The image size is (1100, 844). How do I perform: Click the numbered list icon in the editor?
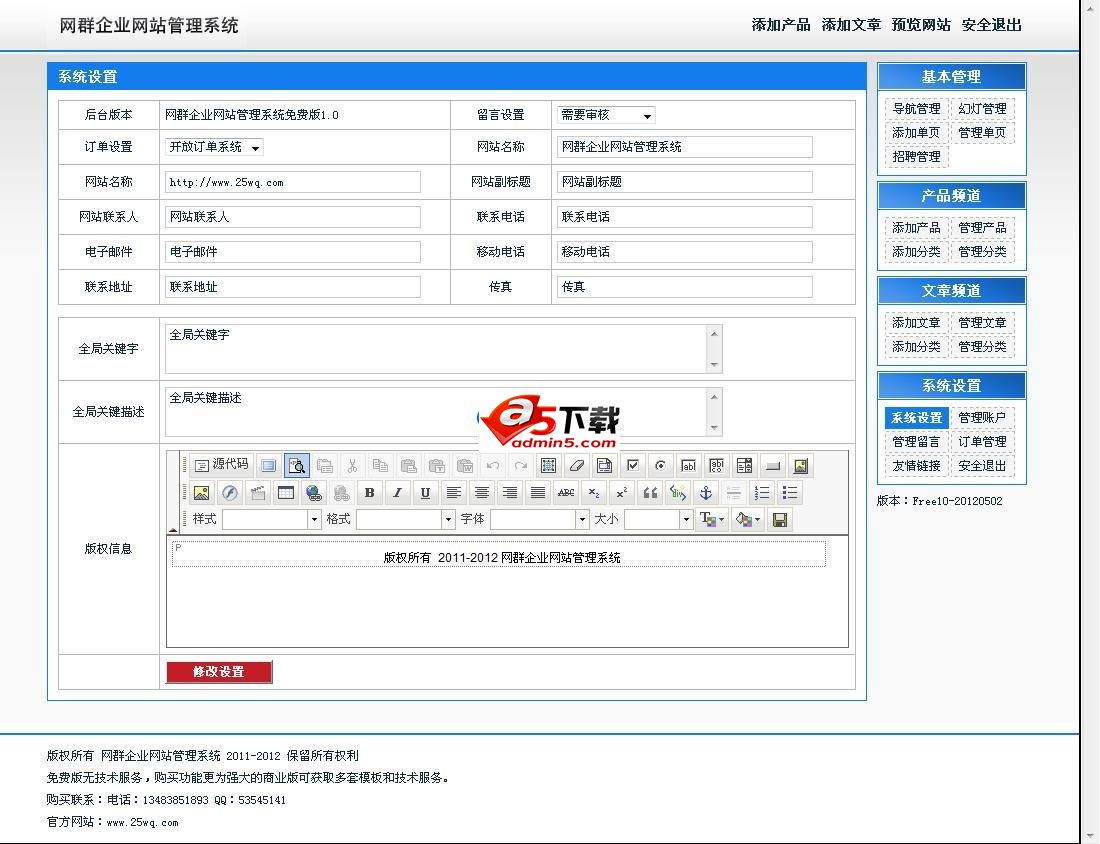(x=762, y=493)
